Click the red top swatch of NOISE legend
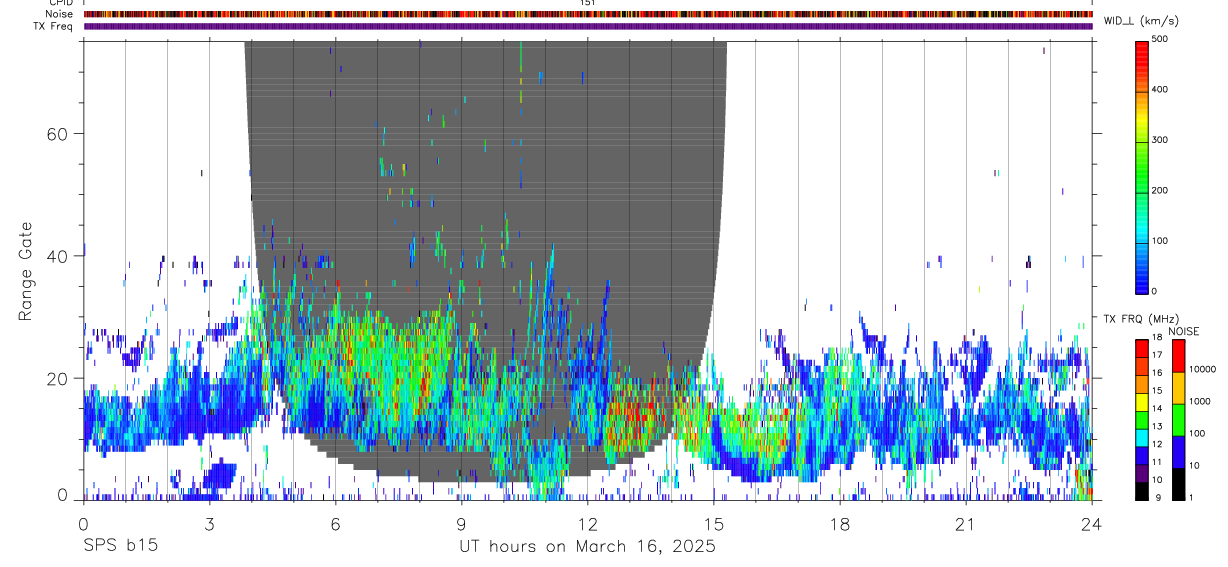This screenshot has width=1228, height=567. (x=1178, y=356)
